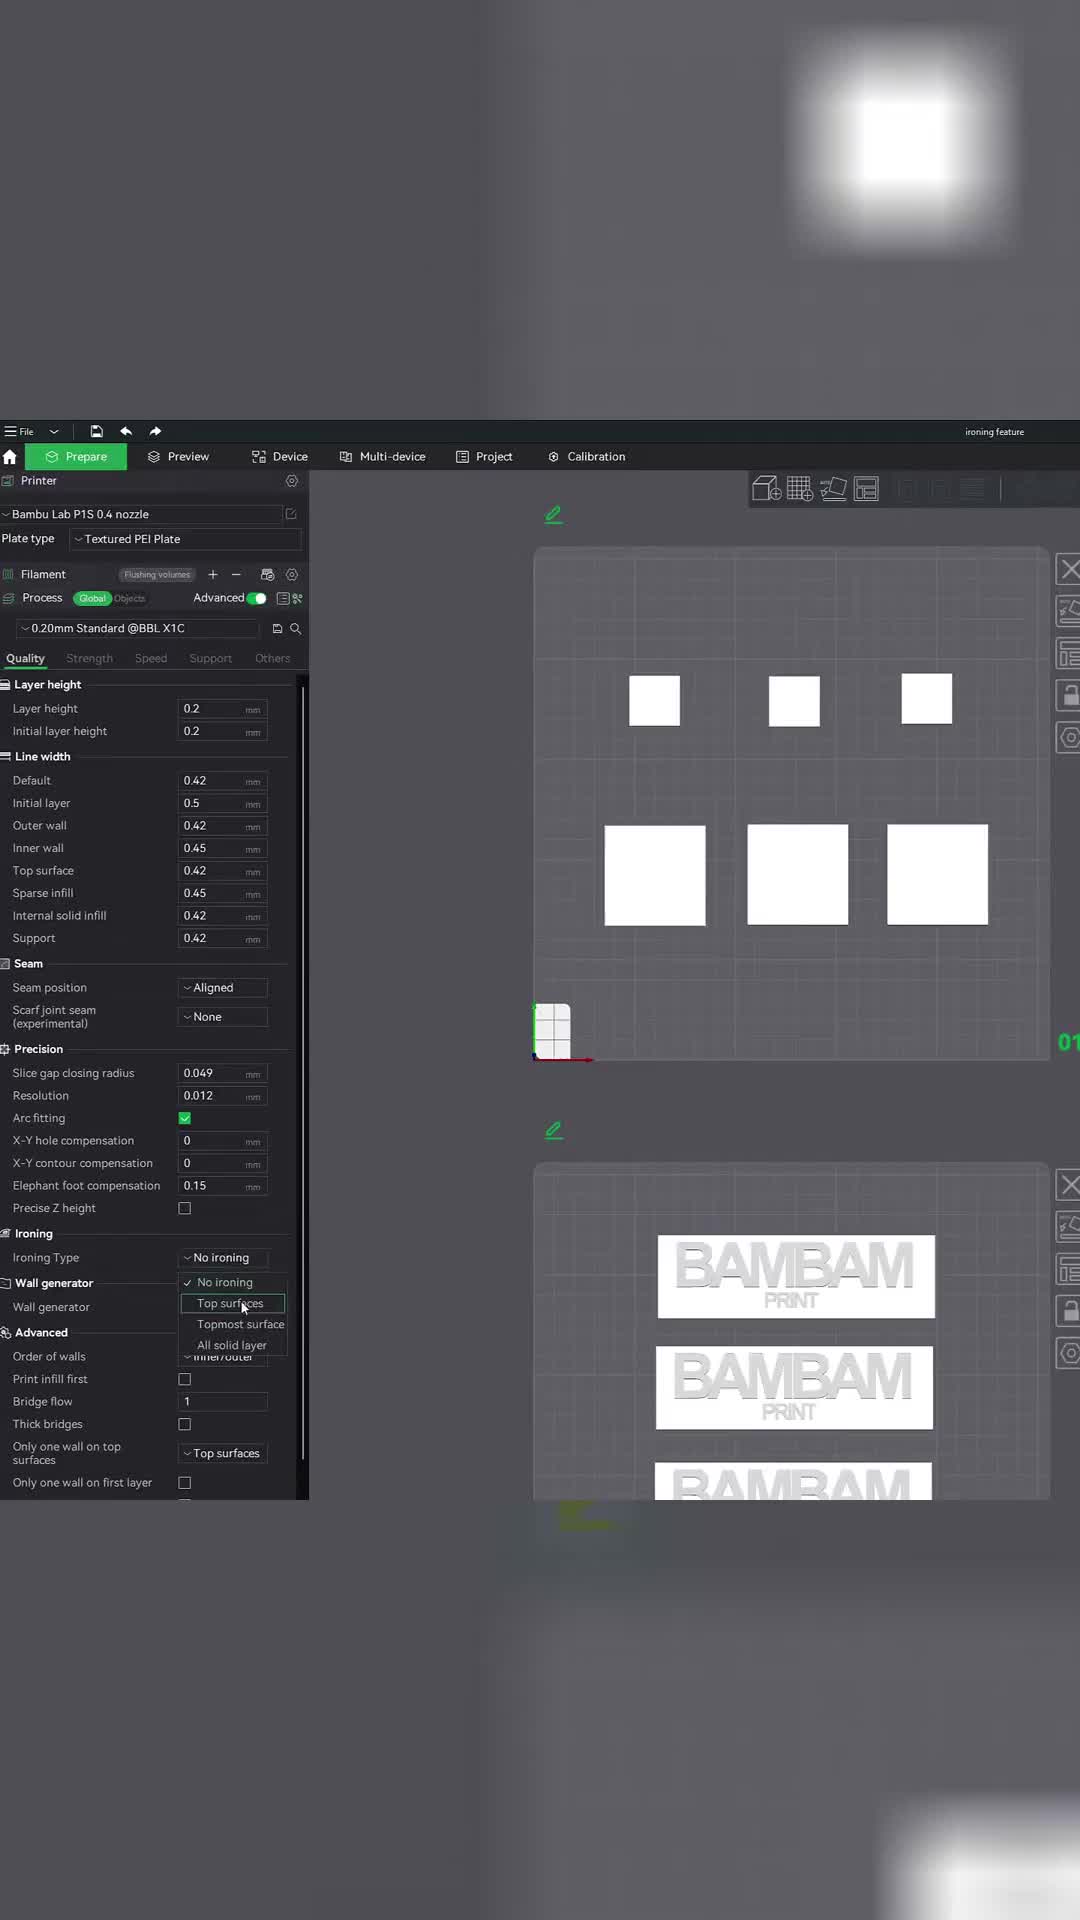
Task: Open the Seam position Aligned dropdown
Action: (x=223, y=988)
